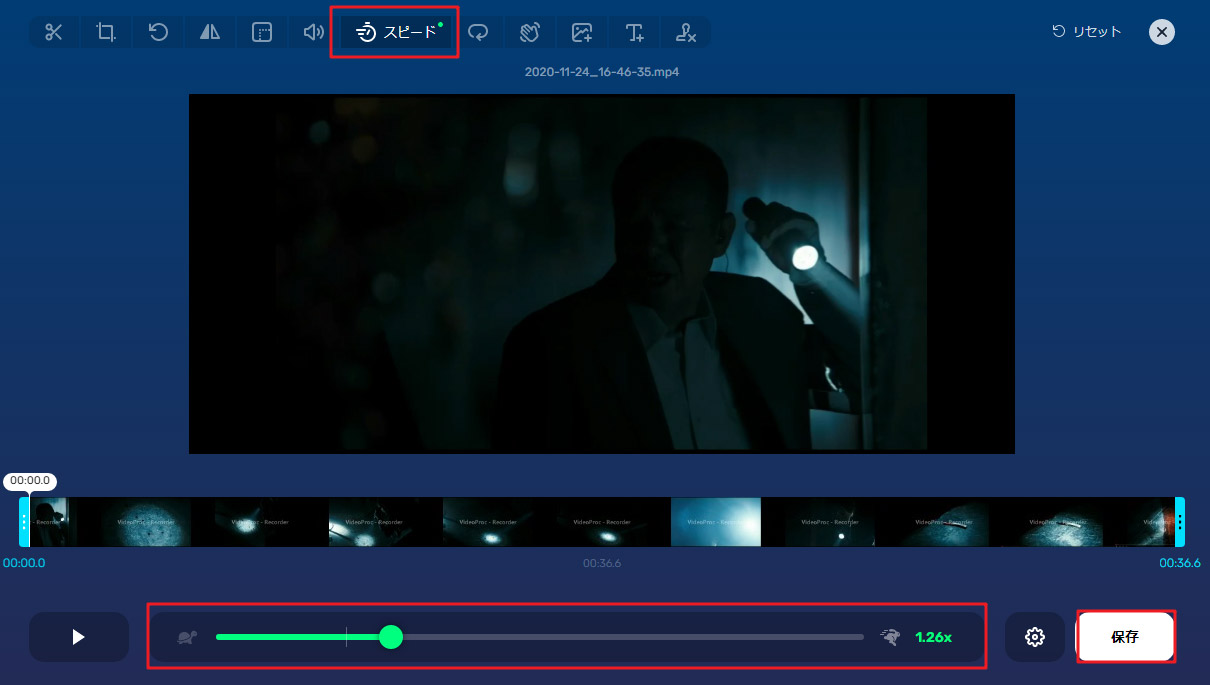This screenshot has height=685, width=1210.
Task: Open the volume adjustment tool
Action: coord(314,32)
